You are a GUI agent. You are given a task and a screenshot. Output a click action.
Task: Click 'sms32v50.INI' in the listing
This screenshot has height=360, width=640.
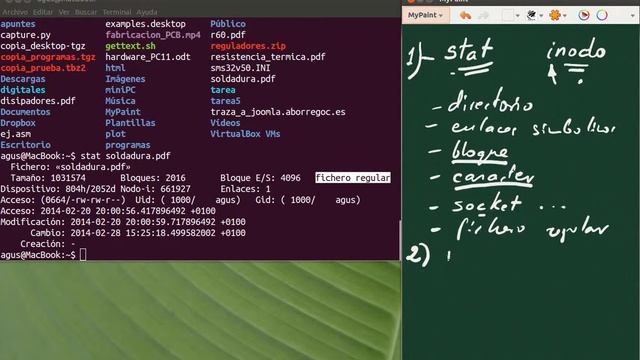(x=240, y=68)
